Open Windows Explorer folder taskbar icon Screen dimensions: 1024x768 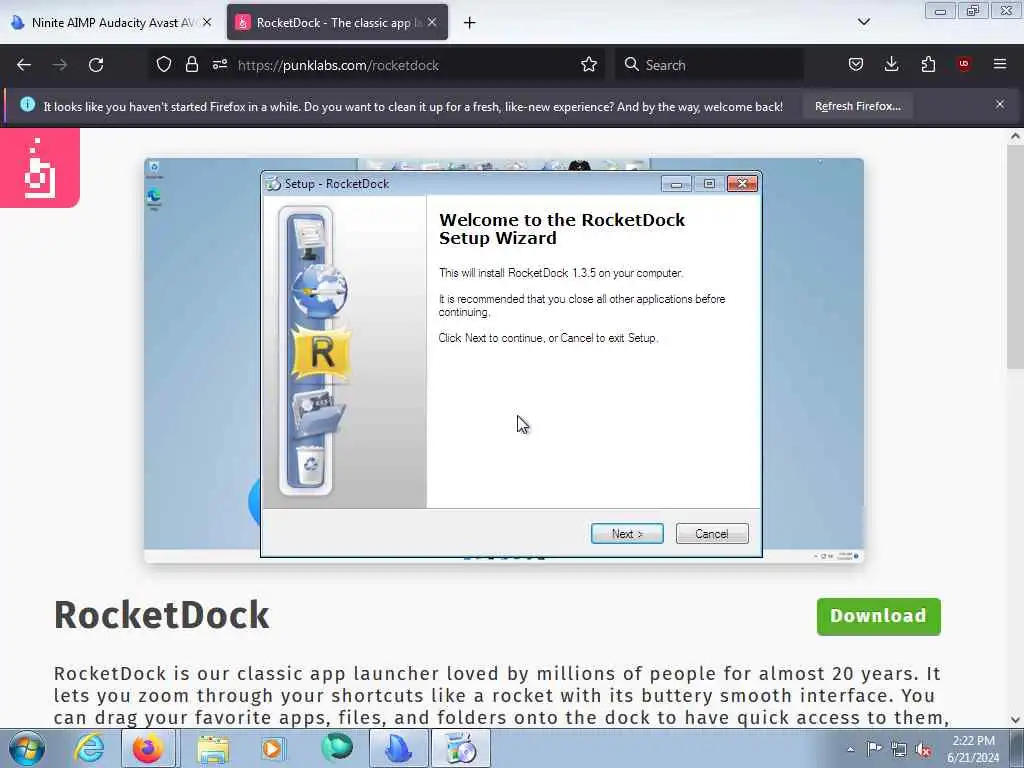coord(213,748)
